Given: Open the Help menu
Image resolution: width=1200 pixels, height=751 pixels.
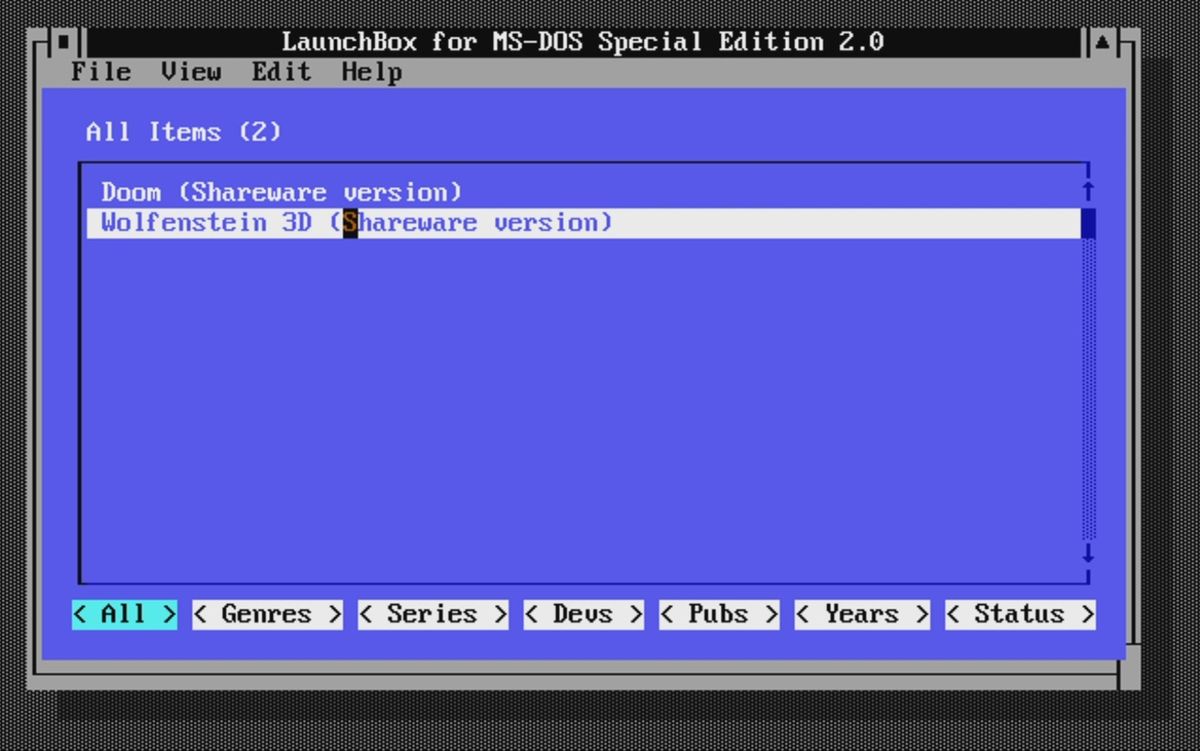Looking at the screenshot, I should pyautogui.click(x=371, y=72).
